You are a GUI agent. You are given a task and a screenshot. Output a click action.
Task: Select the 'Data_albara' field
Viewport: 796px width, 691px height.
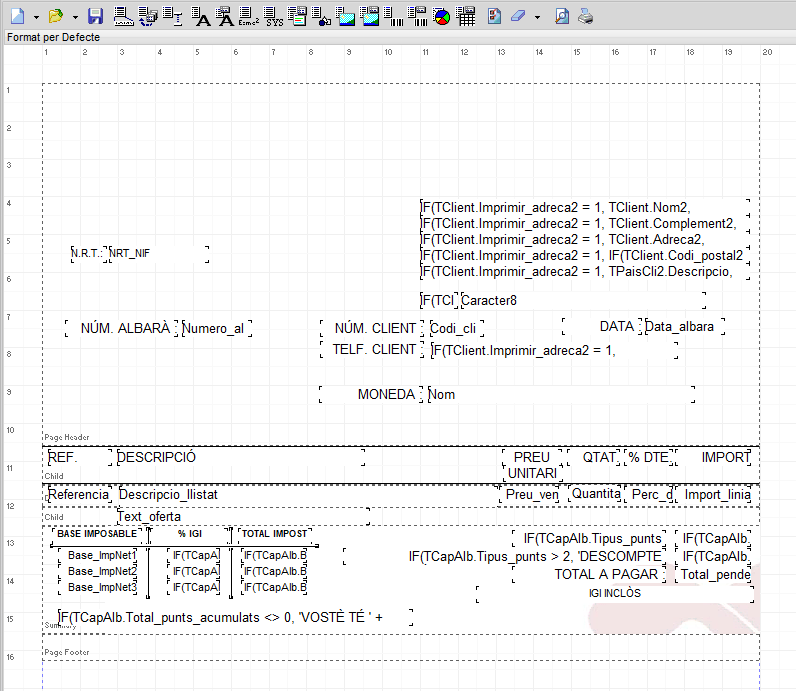[684, 326]
